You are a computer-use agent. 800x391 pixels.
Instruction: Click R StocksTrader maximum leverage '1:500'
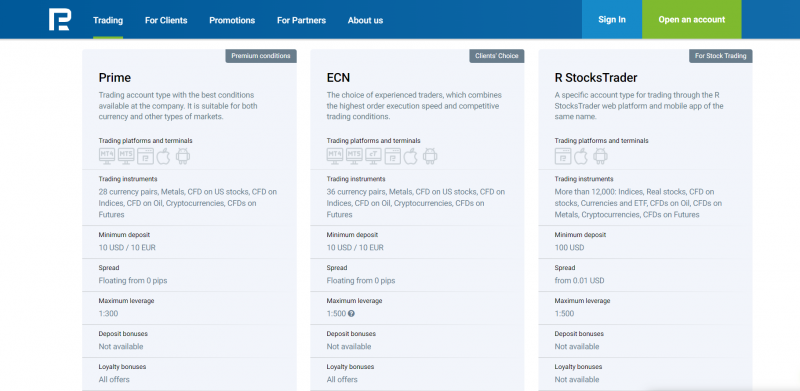point(564,313)
